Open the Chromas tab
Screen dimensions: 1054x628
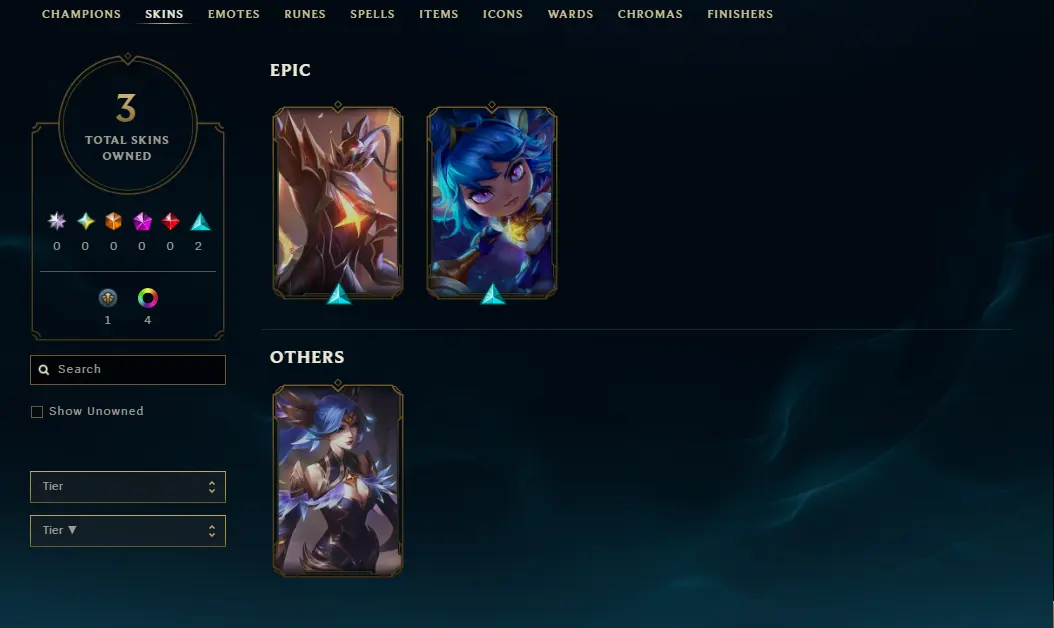click(650, 14)
